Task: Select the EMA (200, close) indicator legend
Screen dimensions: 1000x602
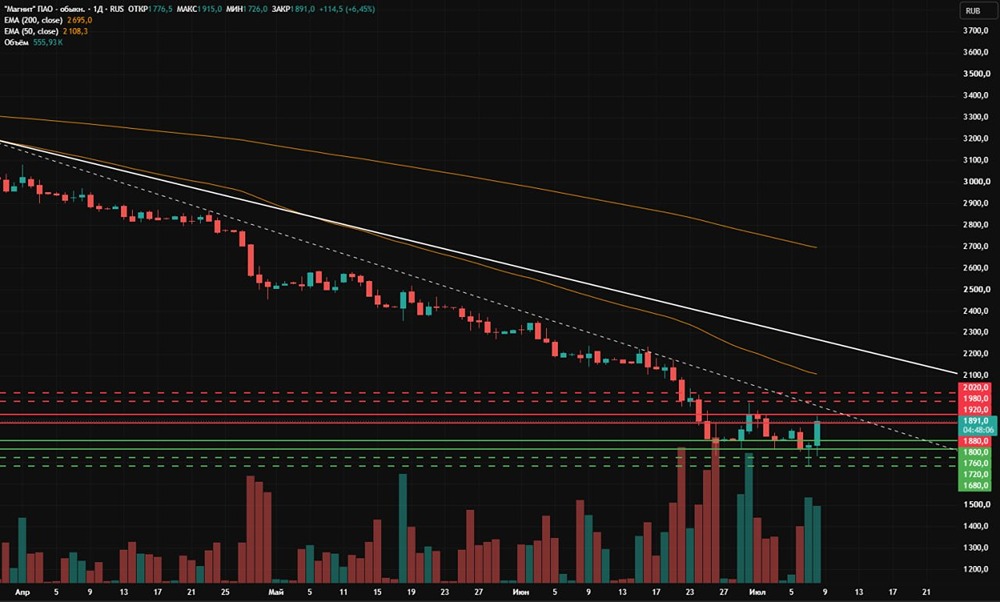Action: click(x=33, y=20)
